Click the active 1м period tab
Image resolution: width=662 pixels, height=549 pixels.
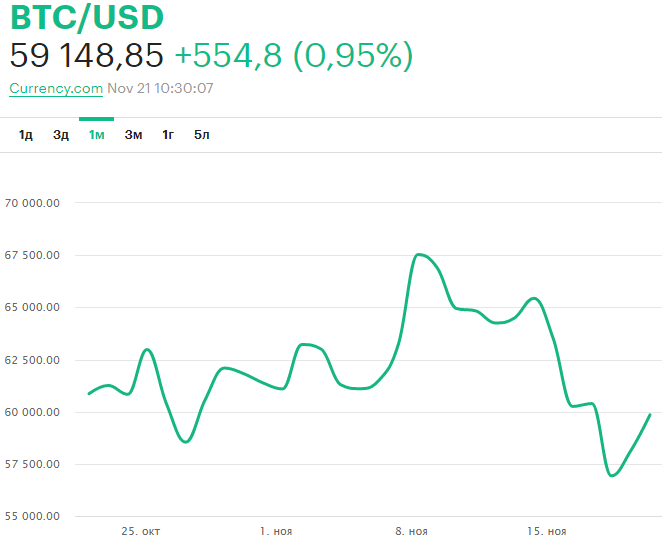tap(97, 135)
